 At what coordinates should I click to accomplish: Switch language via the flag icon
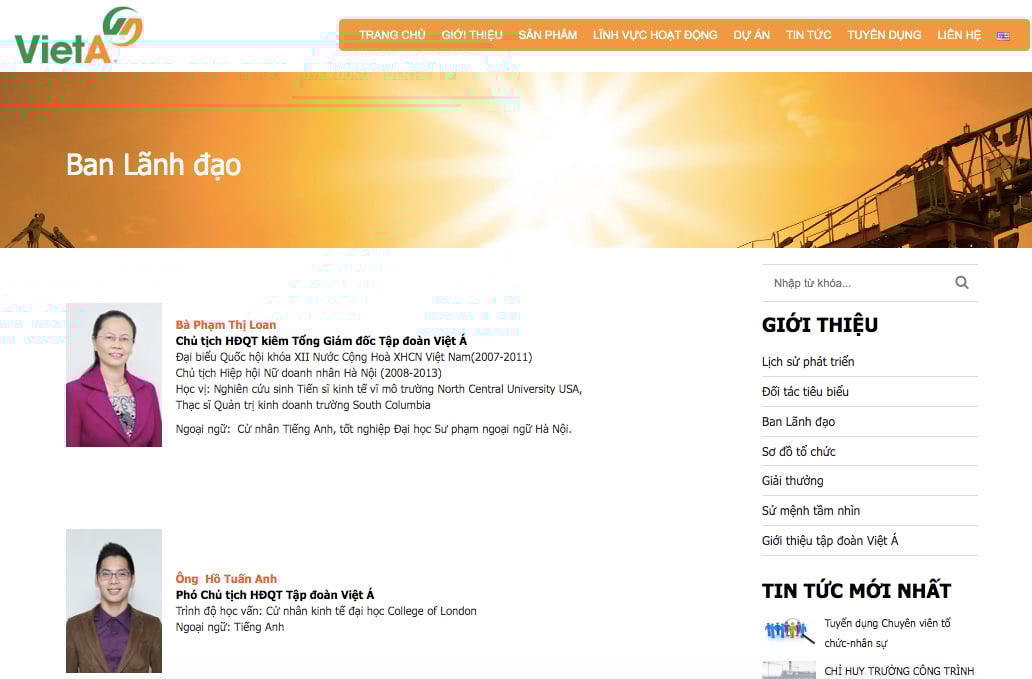pyautogui.click(x=1002, y=35)
